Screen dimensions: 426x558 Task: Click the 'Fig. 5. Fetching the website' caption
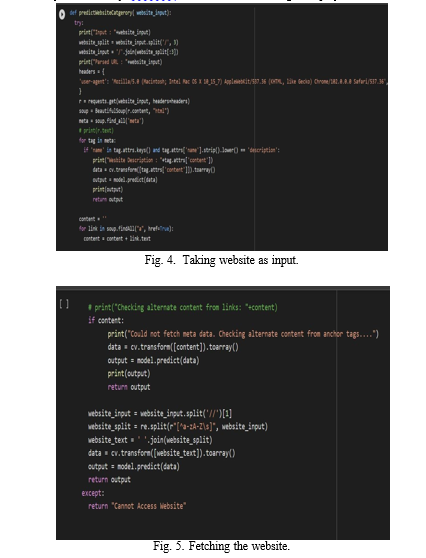click(x=221, y=546)
